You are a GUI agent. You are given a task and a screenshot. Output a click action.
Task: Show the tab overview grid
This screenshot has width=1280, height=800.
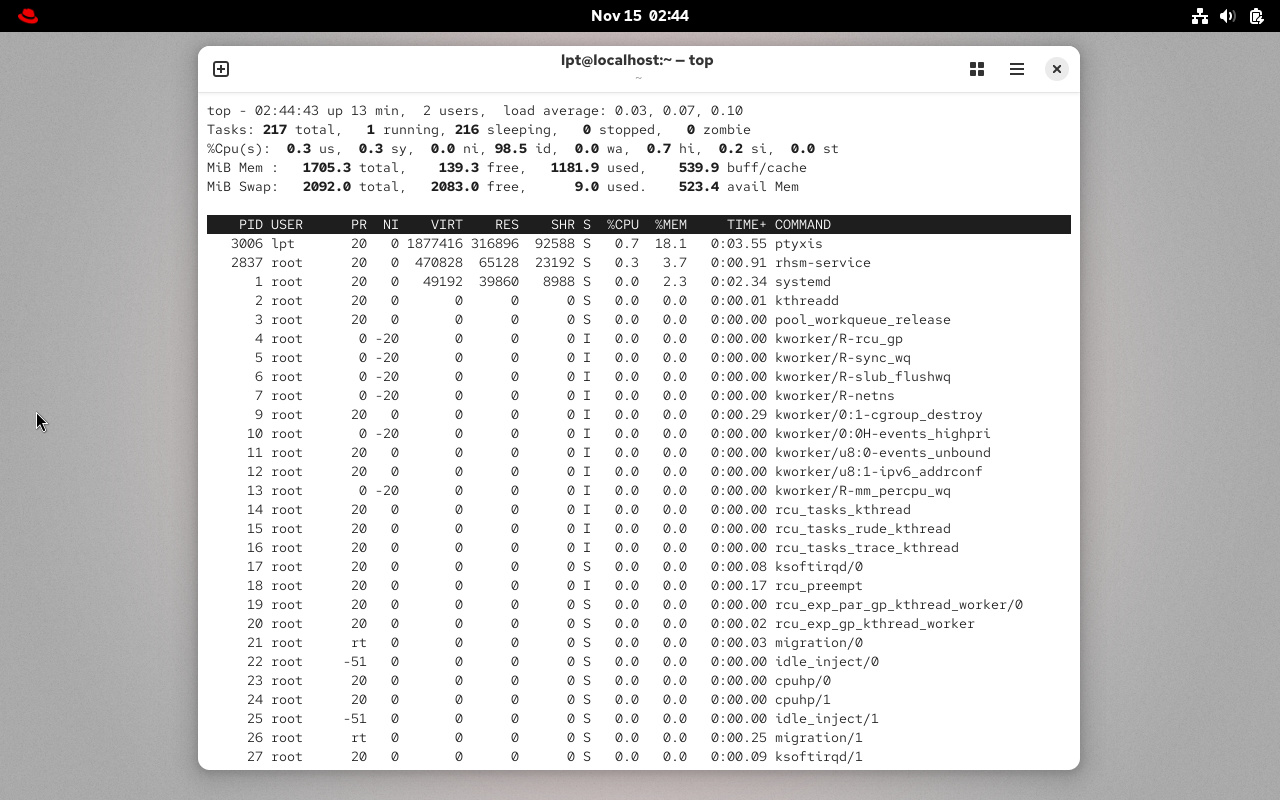coord(977,69)
